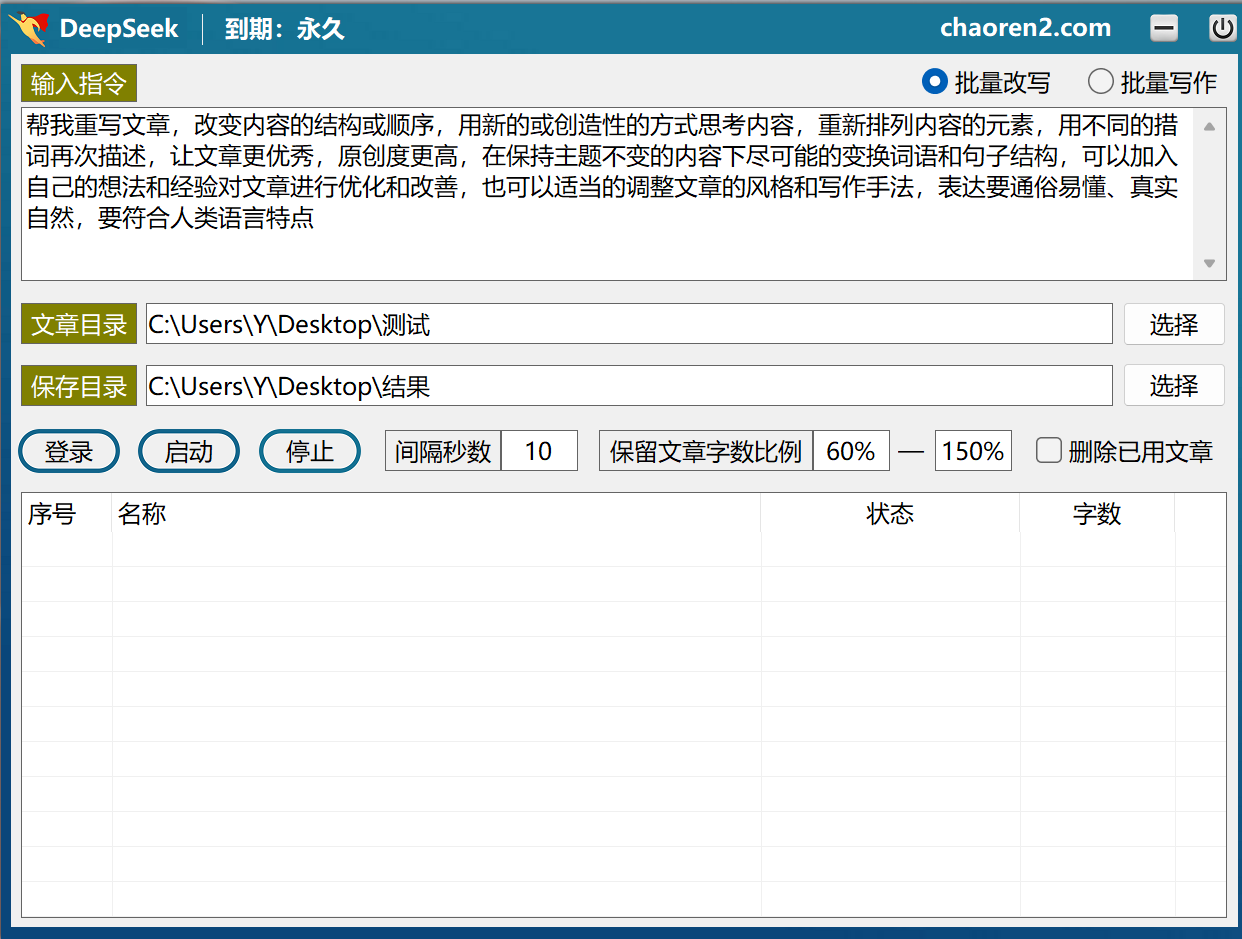The height and width of the screenshot is (939, 1242).
Task: Click 选择 button for 文章目录
Action: click(1174, 324)
